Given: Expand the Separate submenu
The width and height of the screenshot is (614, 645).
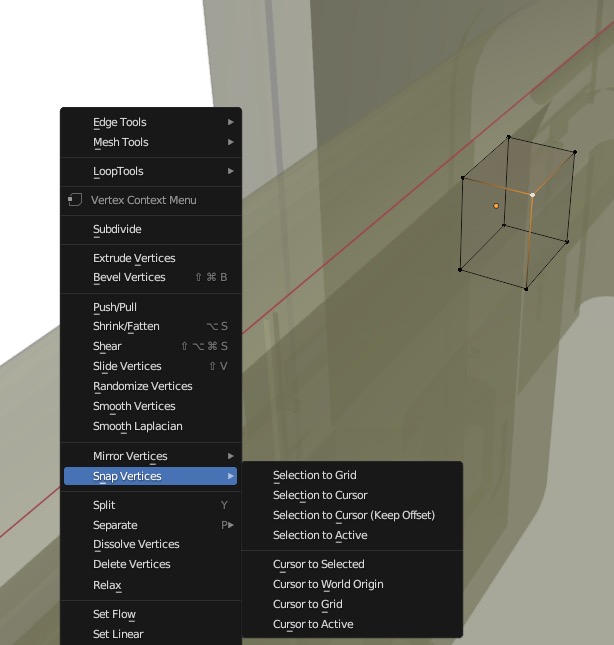Looking at the screenshot, I should (151, 525).
